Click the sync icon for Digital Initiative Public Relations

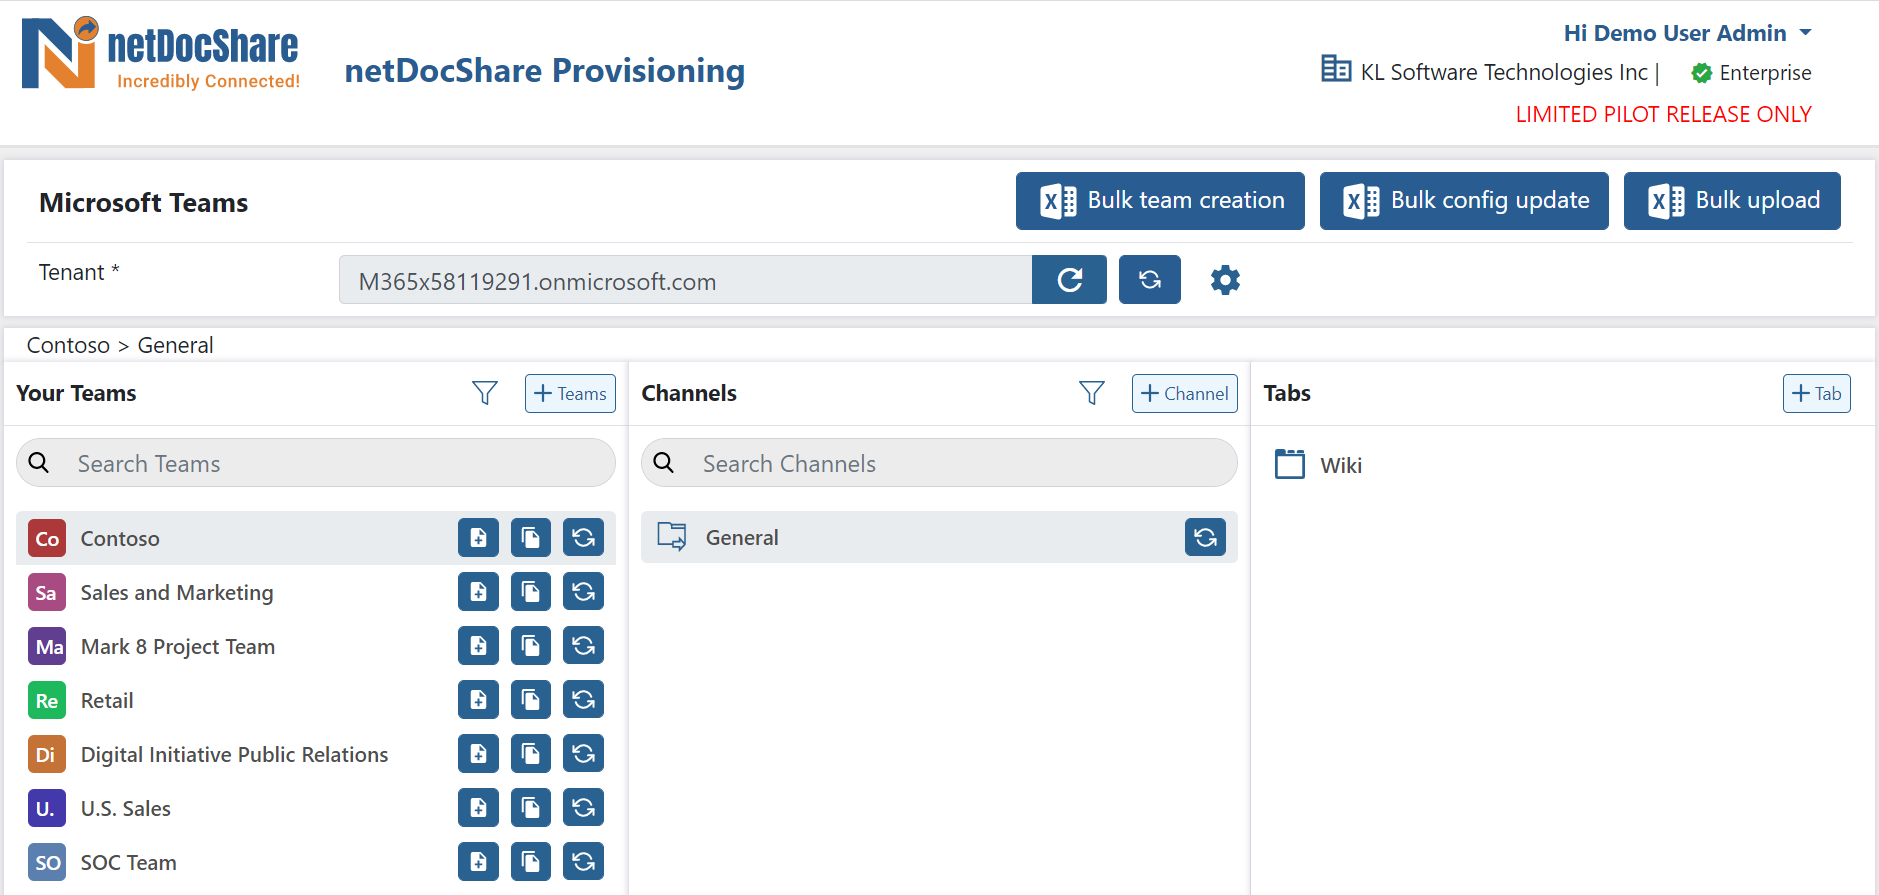(x=583, y=754)
